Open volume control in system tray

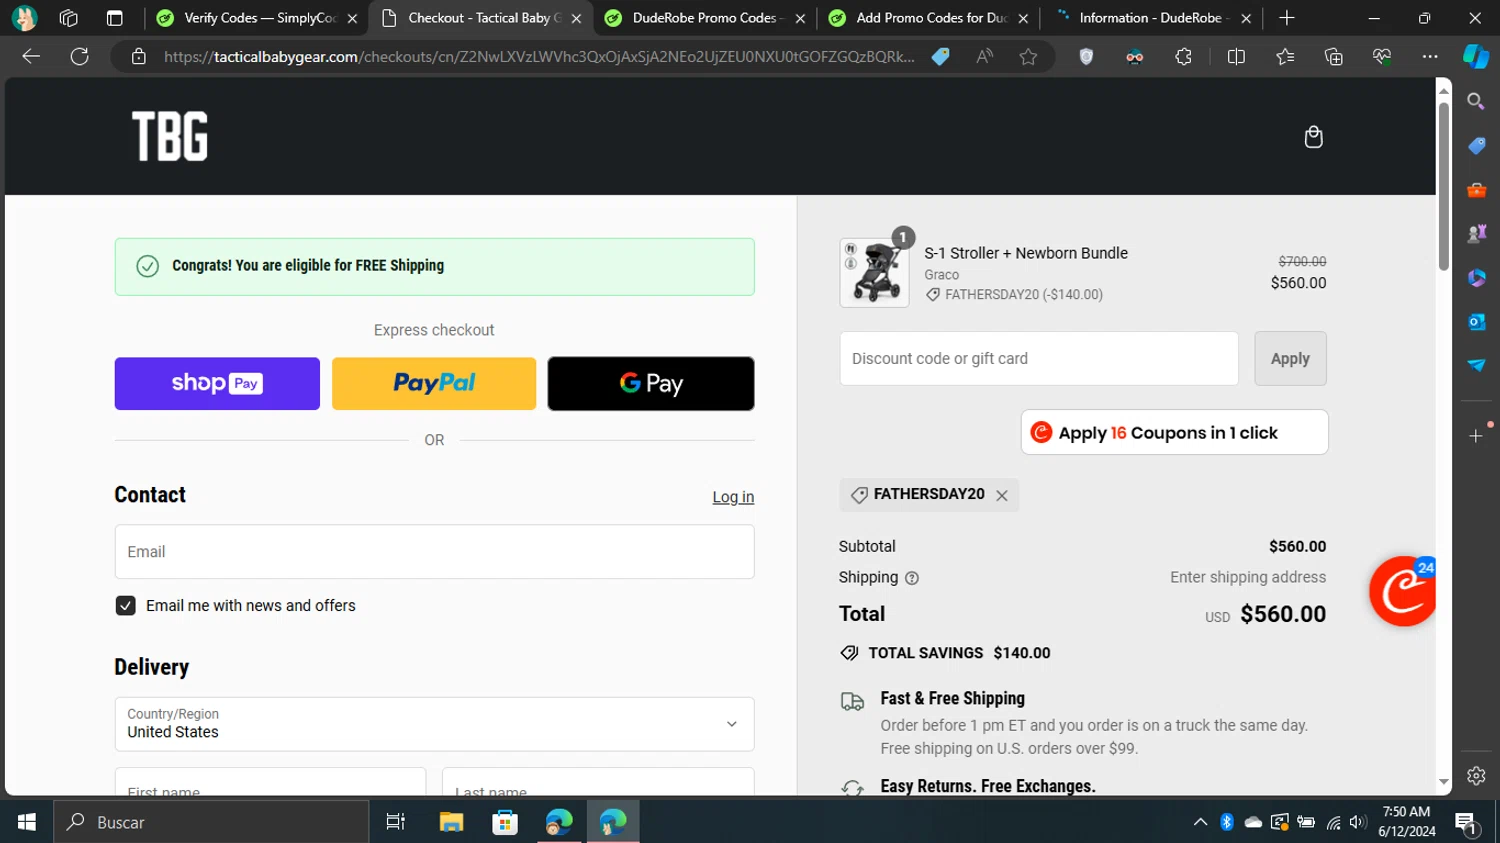[x=1357, y=822]
